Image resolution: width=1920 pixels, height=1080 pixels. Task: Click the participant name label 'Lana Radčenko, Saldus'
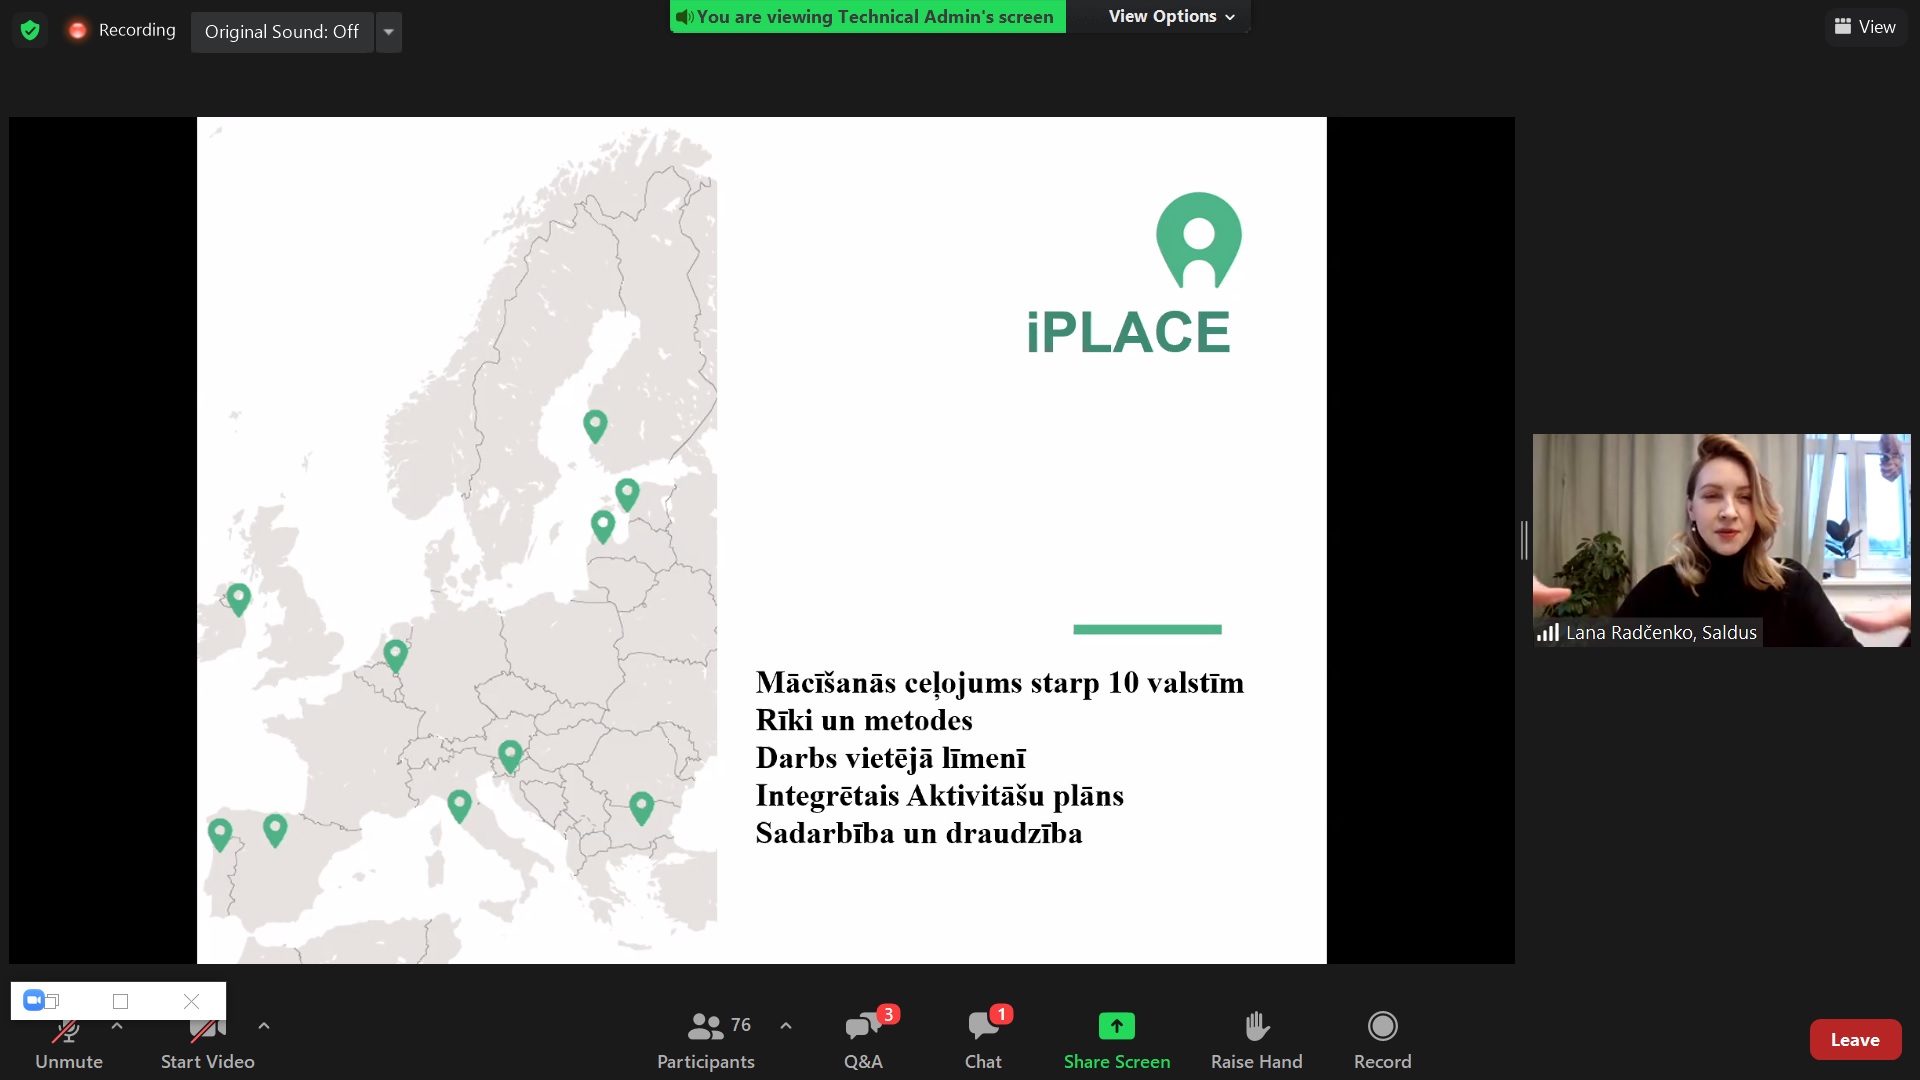pos(1661,633)
